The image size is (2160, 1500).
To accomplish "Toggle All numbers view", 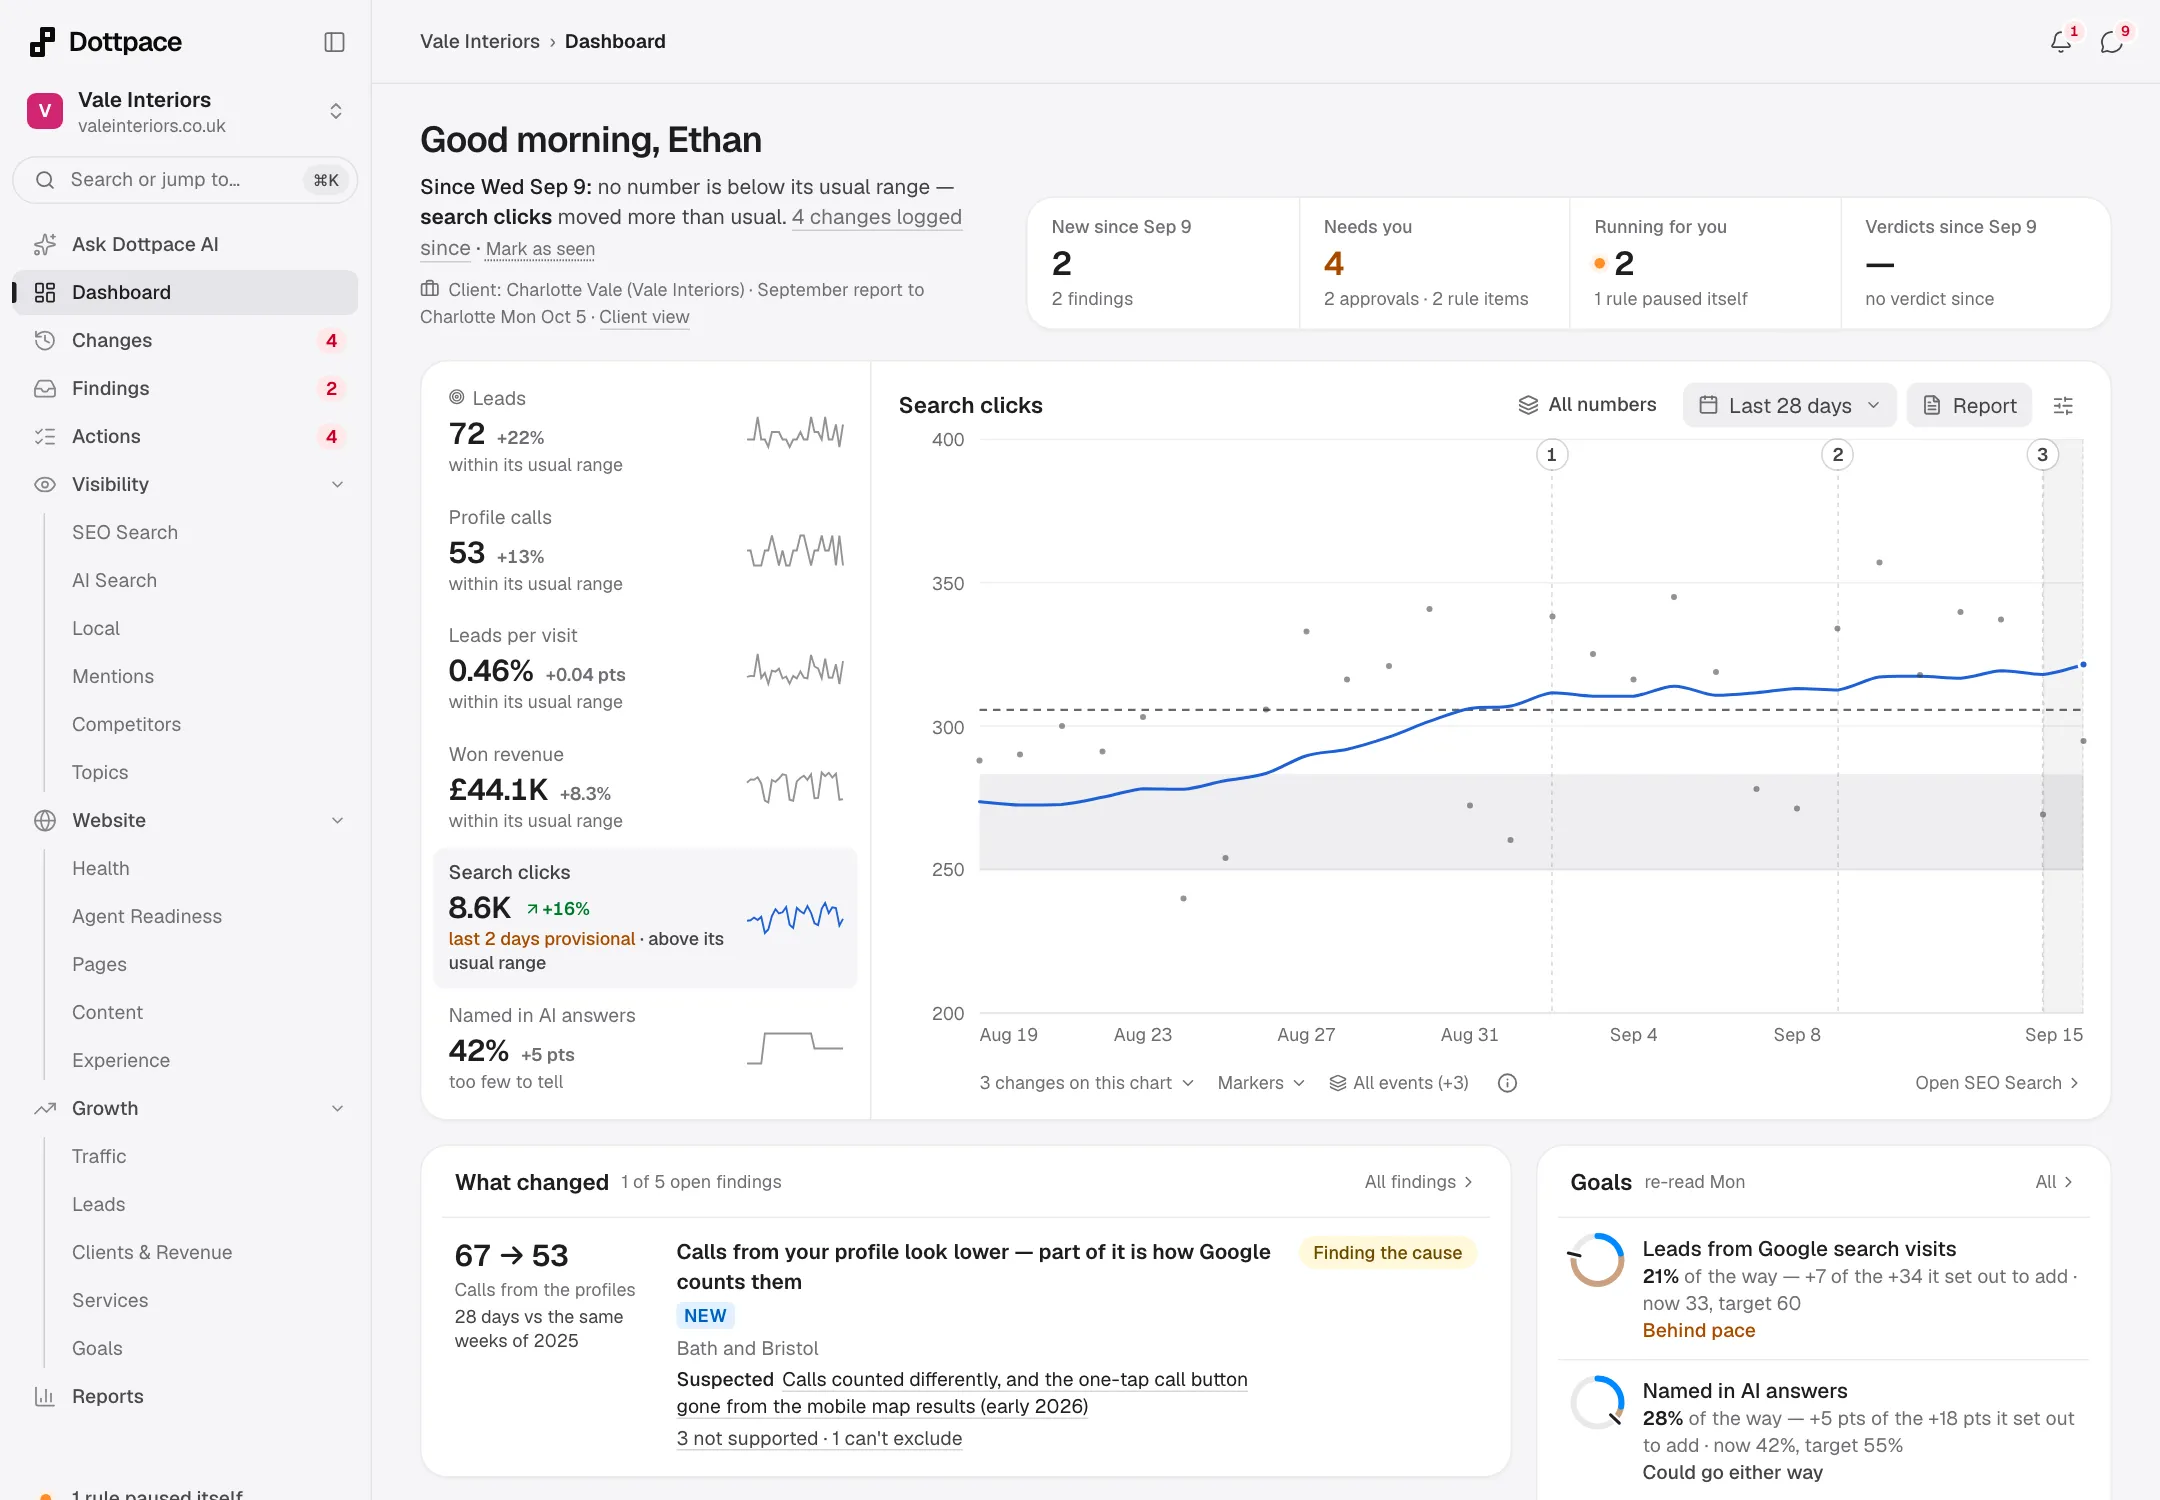I will [x=1587, y=405].
